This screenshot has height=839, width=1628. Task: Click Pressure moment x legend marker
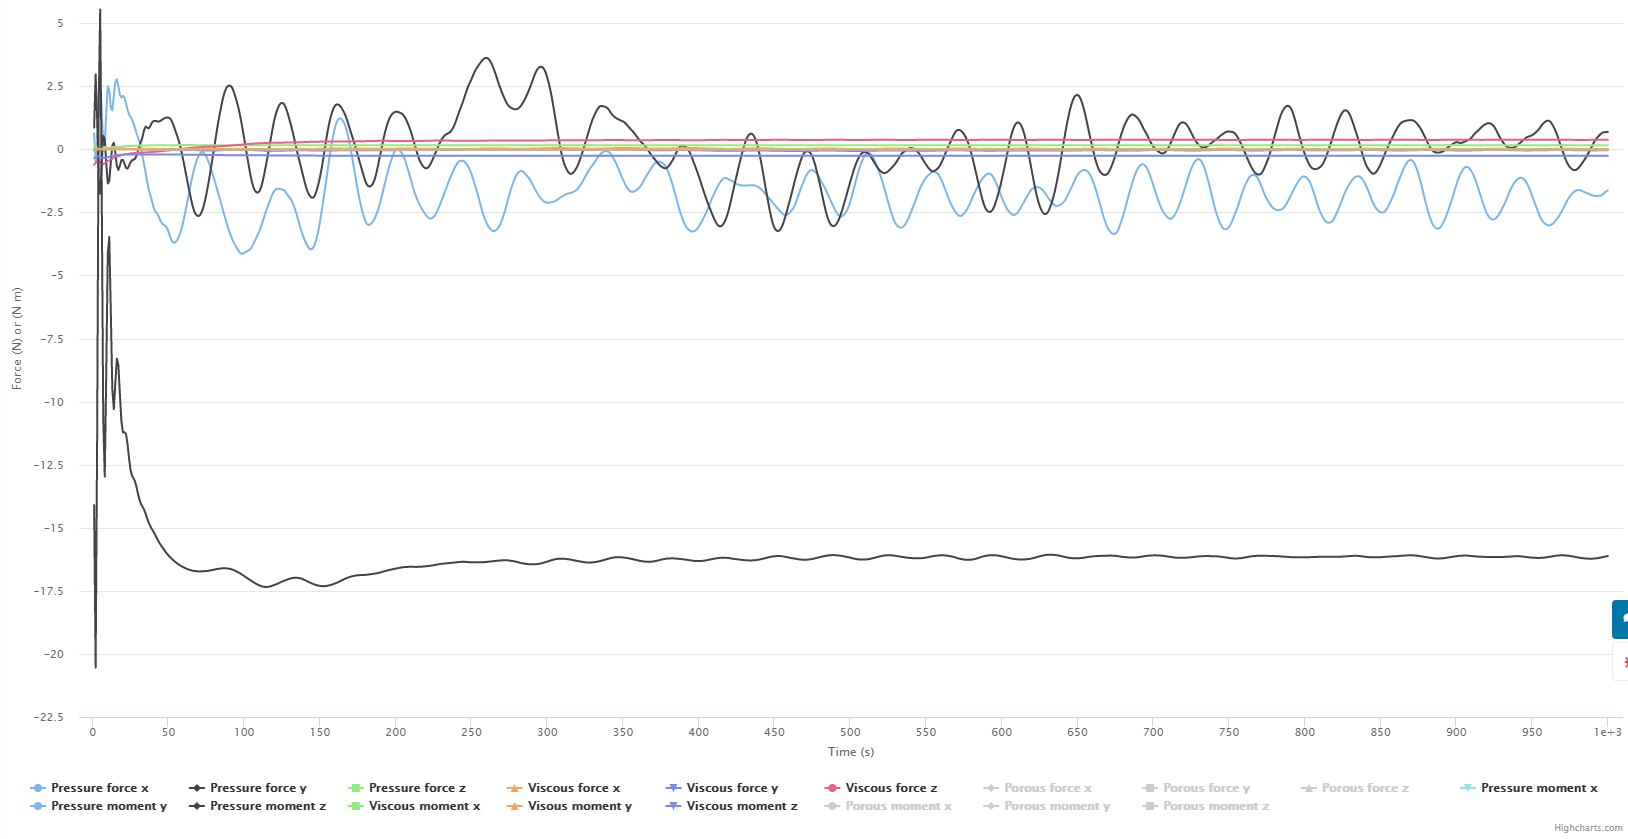1468,788
